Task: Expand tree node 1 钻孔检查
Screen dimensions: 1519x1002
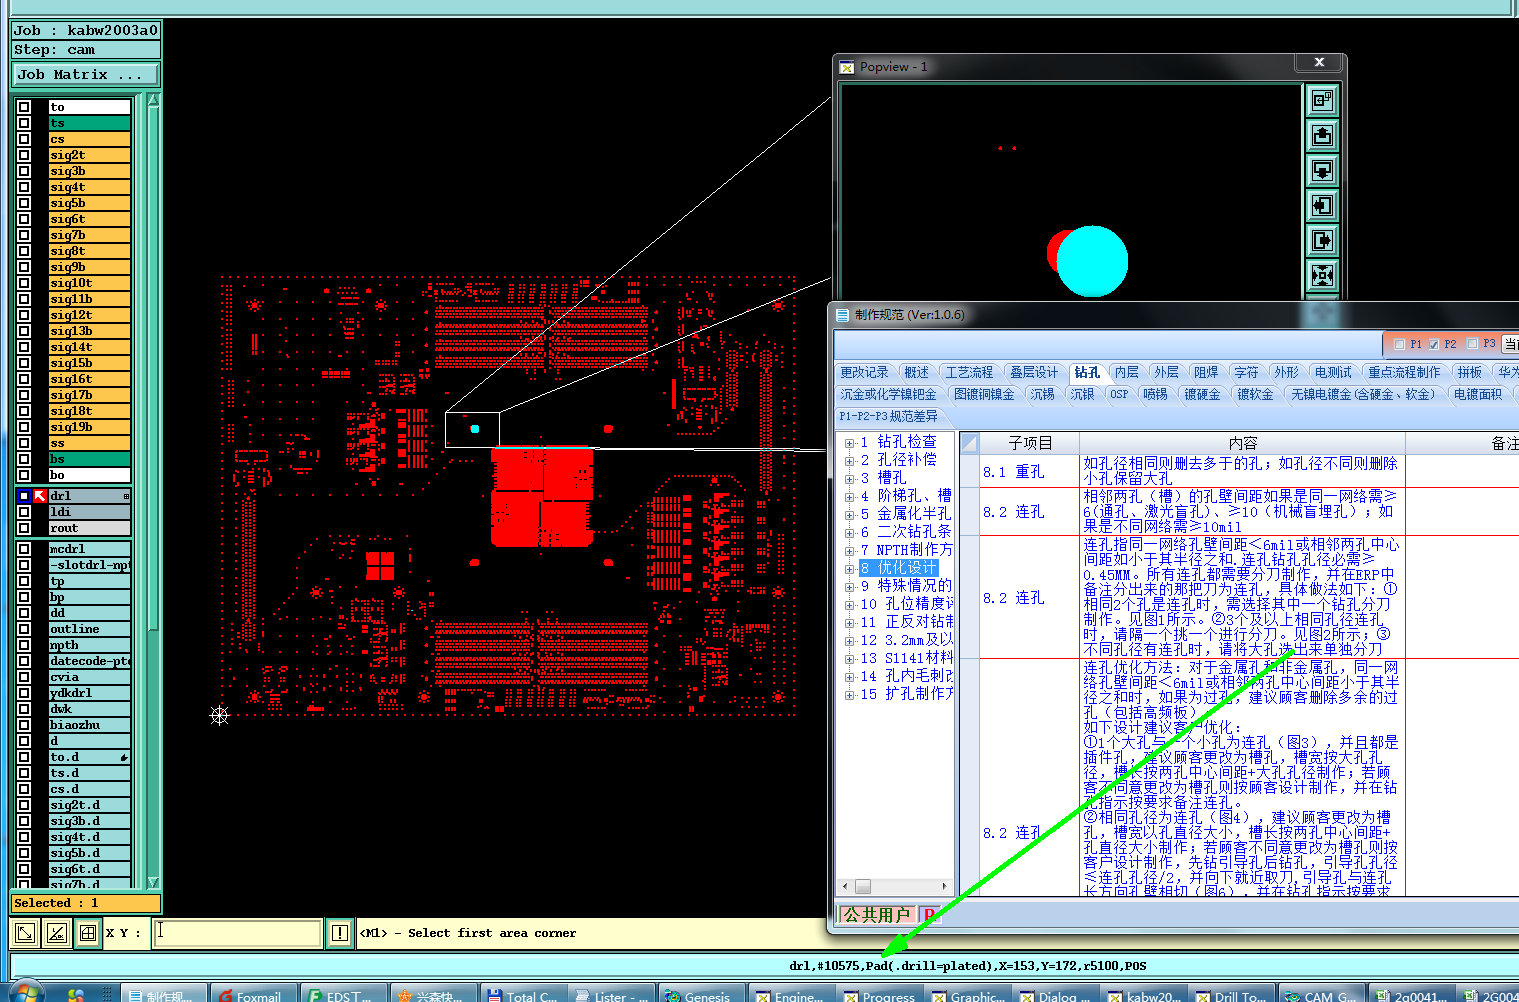Action: (849, 442)
